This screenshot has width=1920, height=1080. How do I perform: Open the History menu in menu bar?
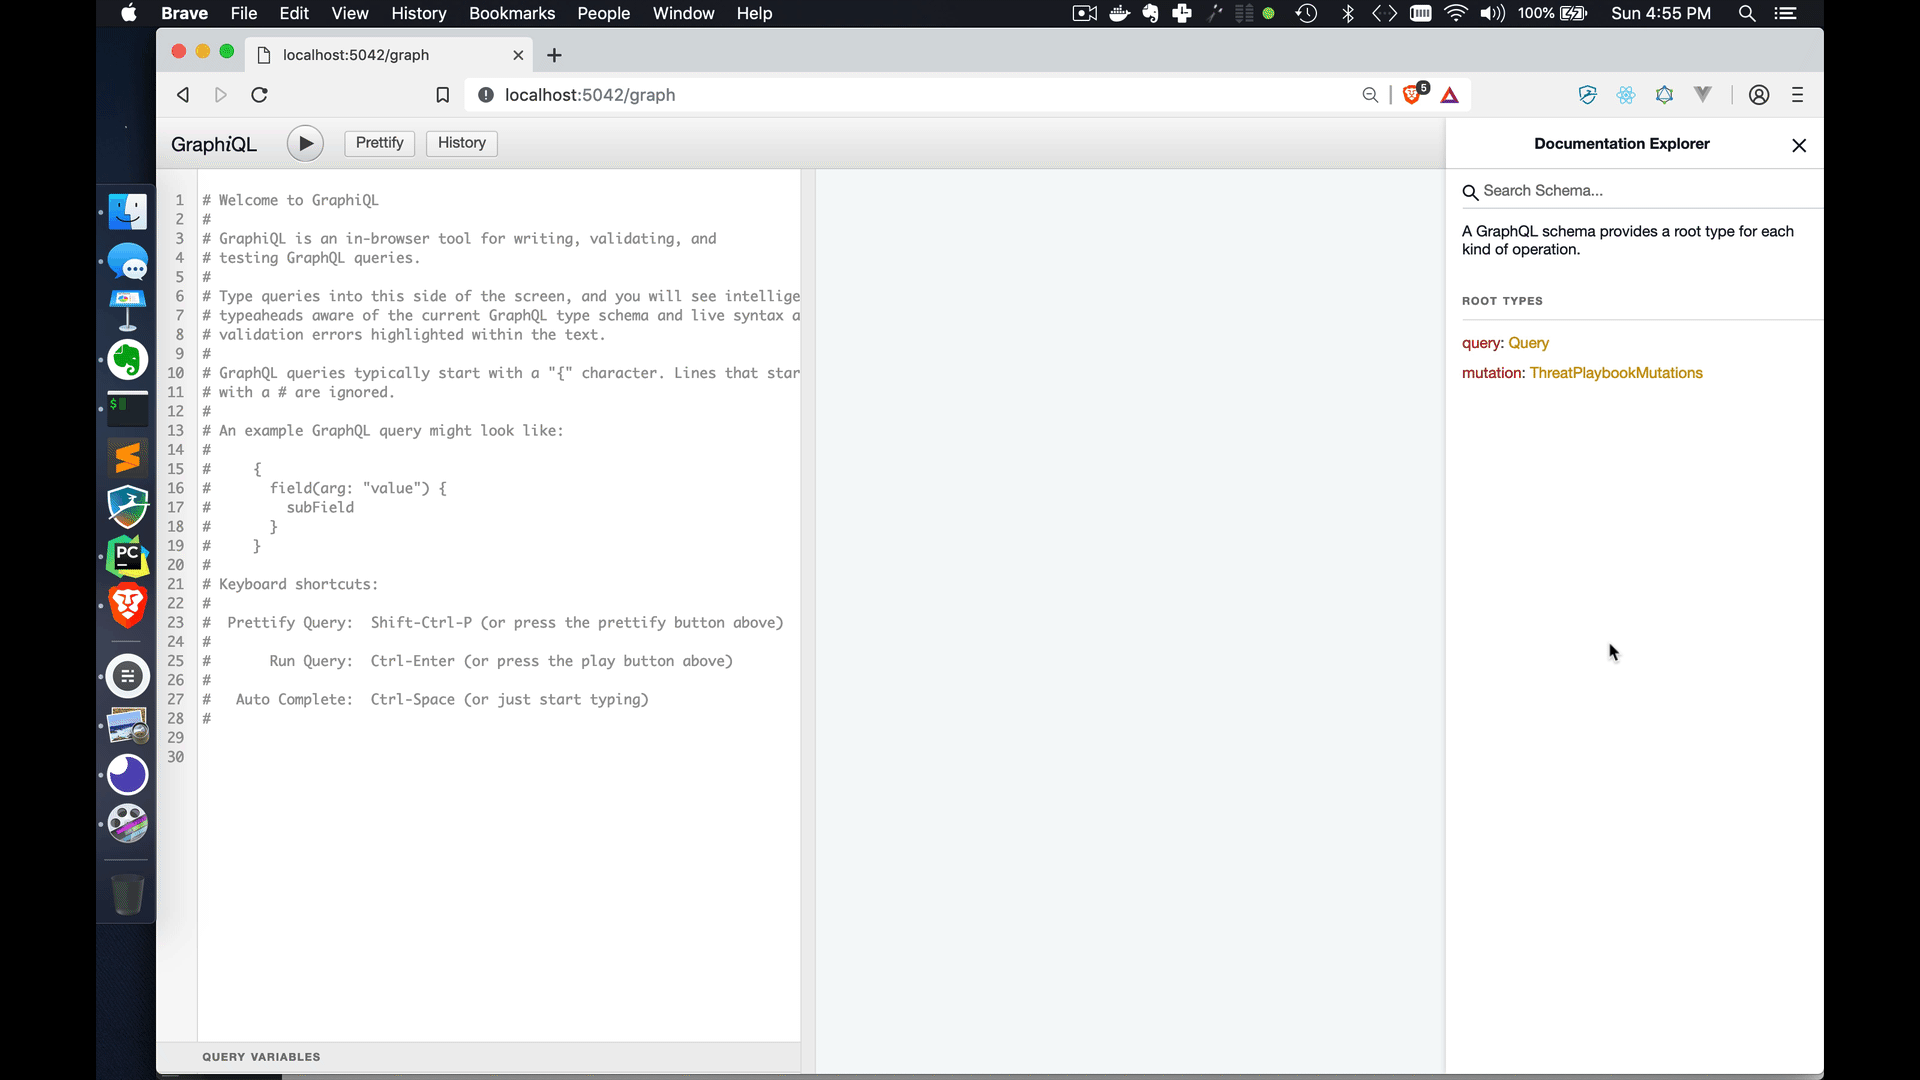418,13
